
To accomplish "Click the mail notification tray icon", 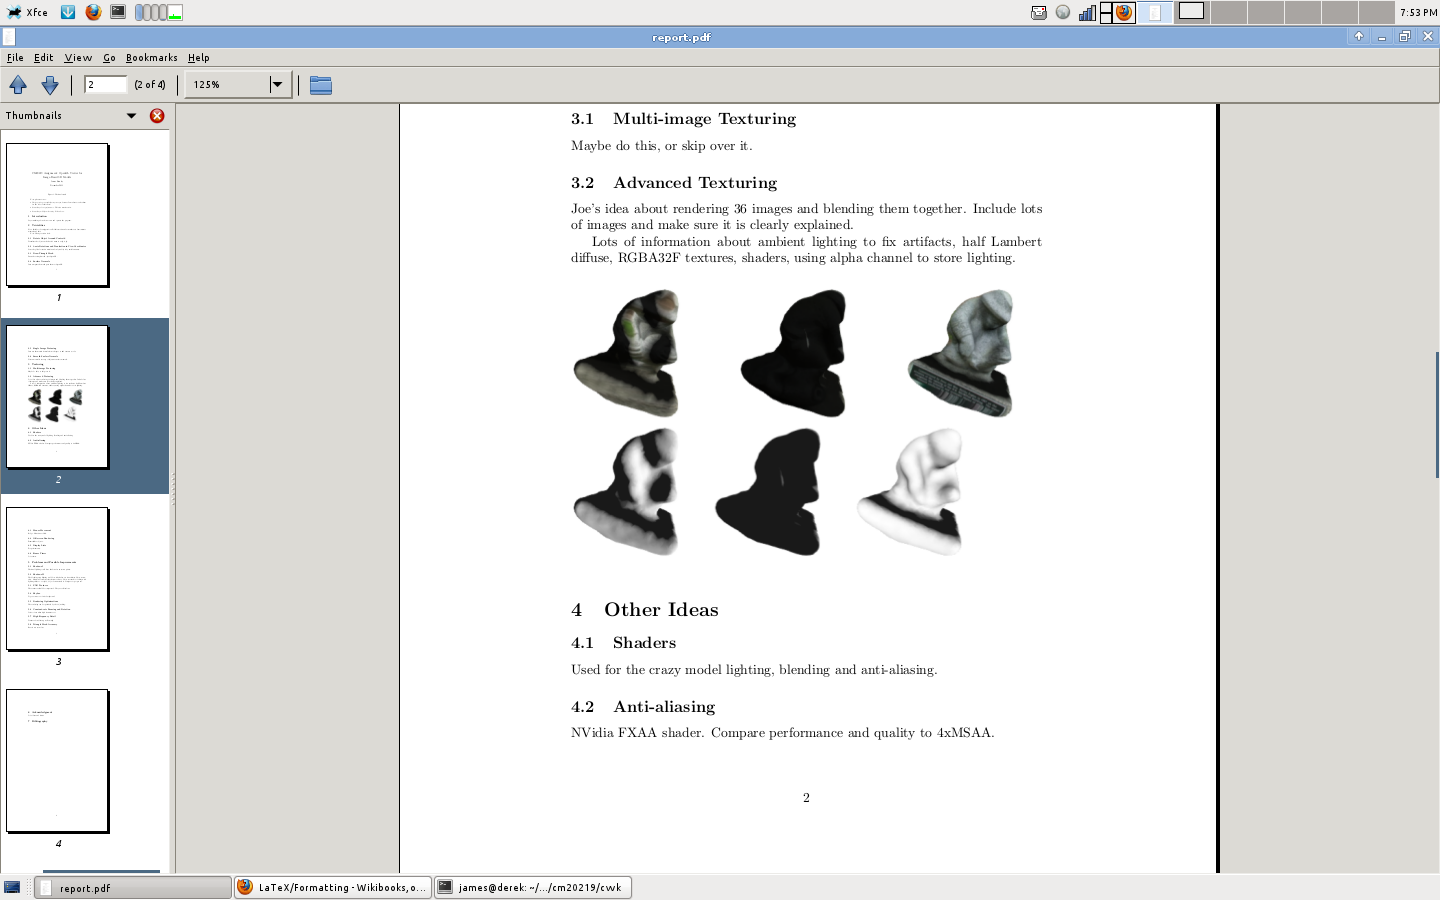I will pyautogui.click(x=1039, y=12).
